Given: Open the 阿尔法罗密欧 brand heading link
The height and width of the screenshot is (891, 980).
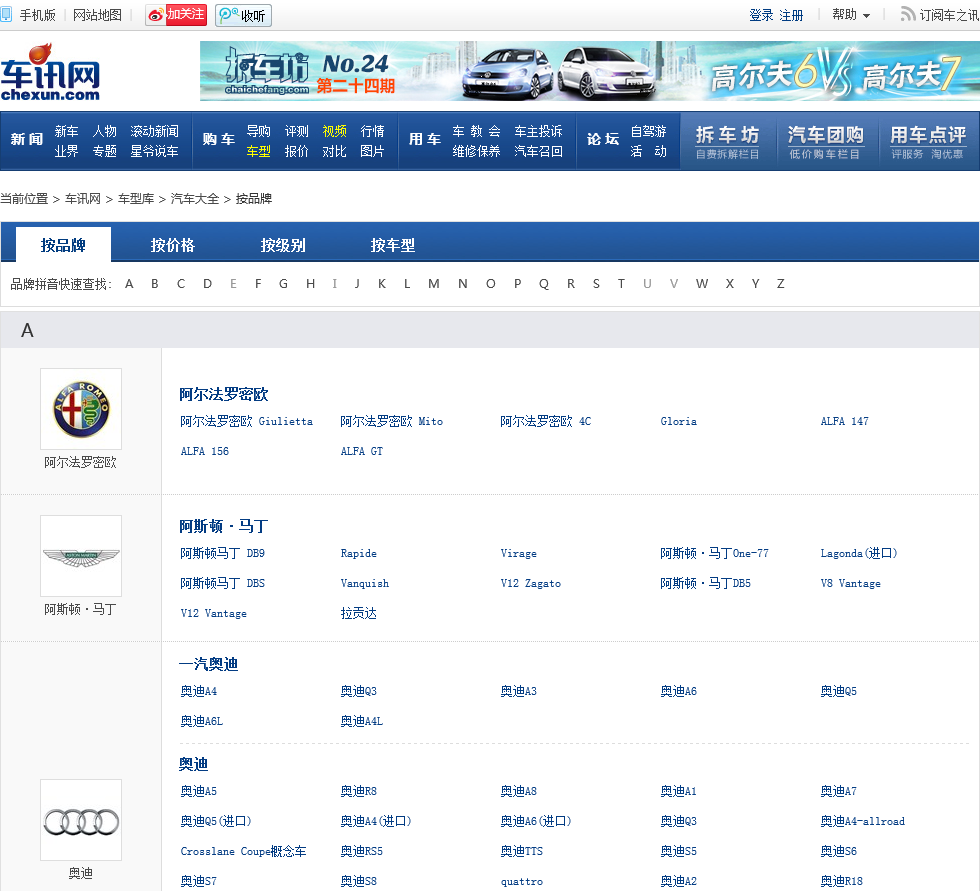Looking at the screenshot, I should 224,394.
